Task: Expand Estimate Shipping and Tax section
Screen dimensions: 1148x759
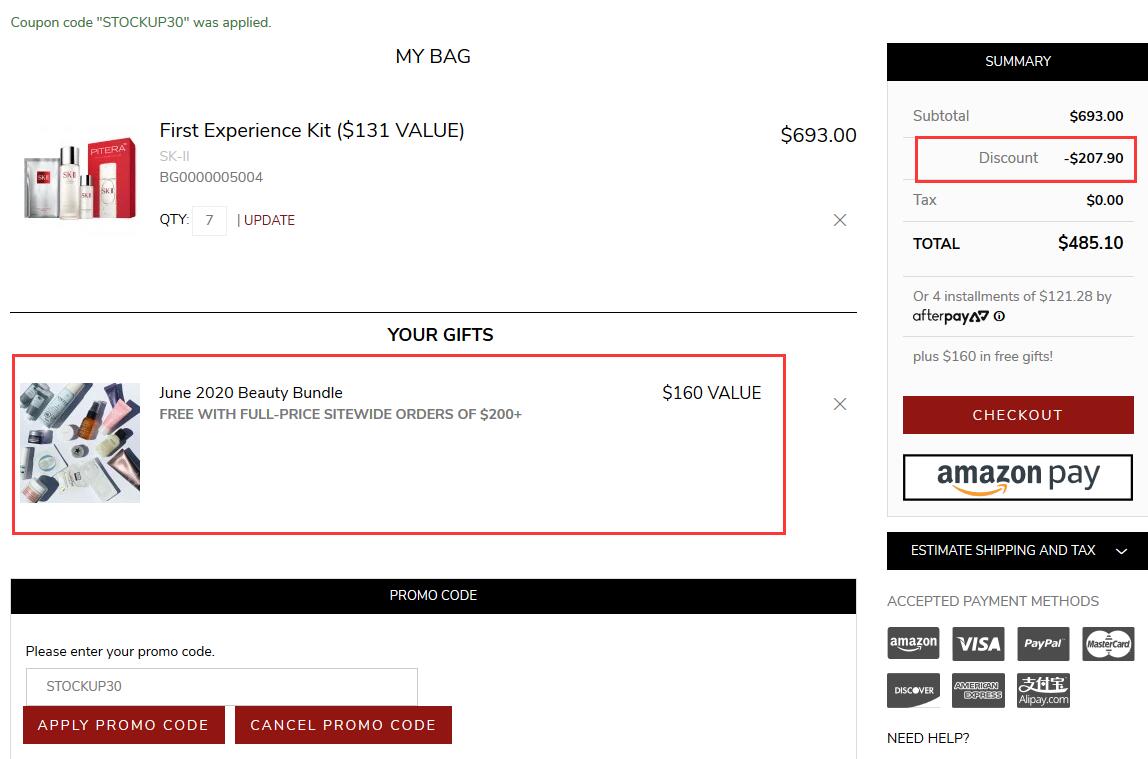Action: 1017,550
